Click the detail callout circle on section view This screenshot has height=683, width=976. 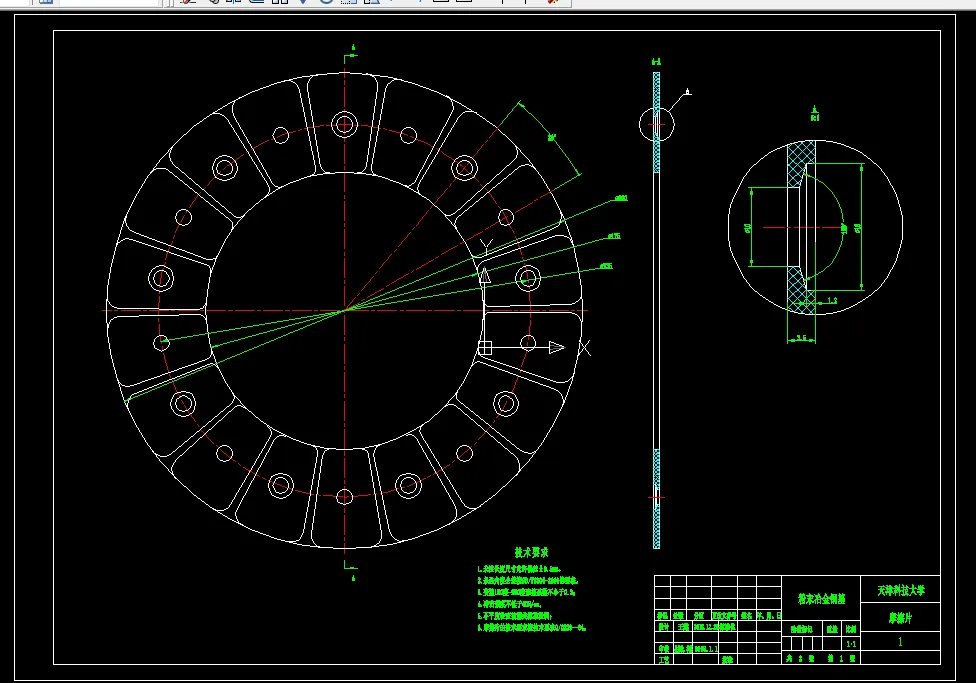(x=656, y=125)
